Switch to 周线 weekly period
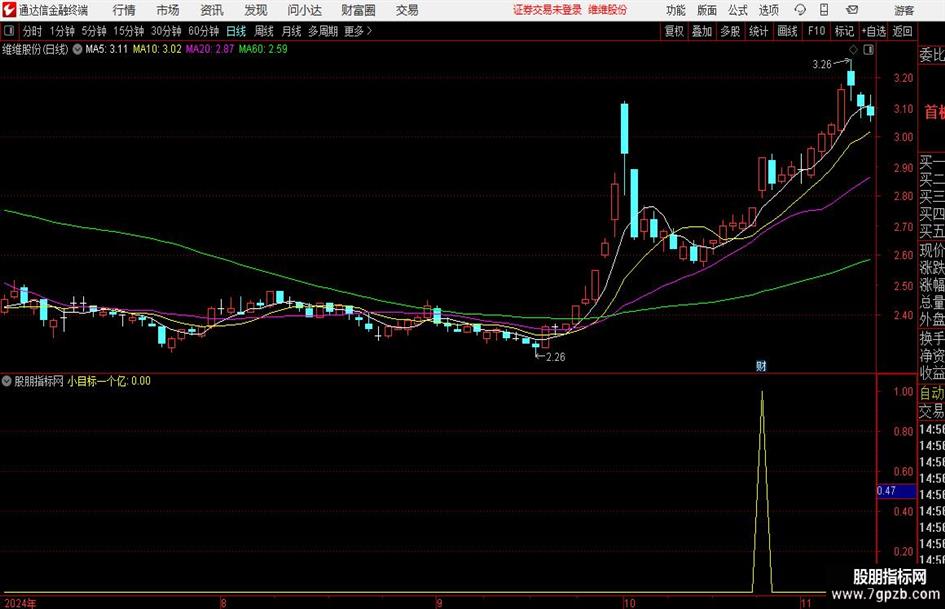The width and height of the screenshot is (945, 609). click(263, 31)
